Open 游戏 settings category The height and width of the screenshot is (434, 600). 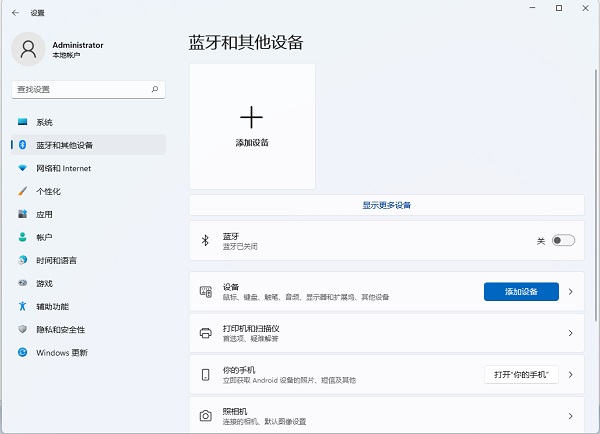click(88, 283)
